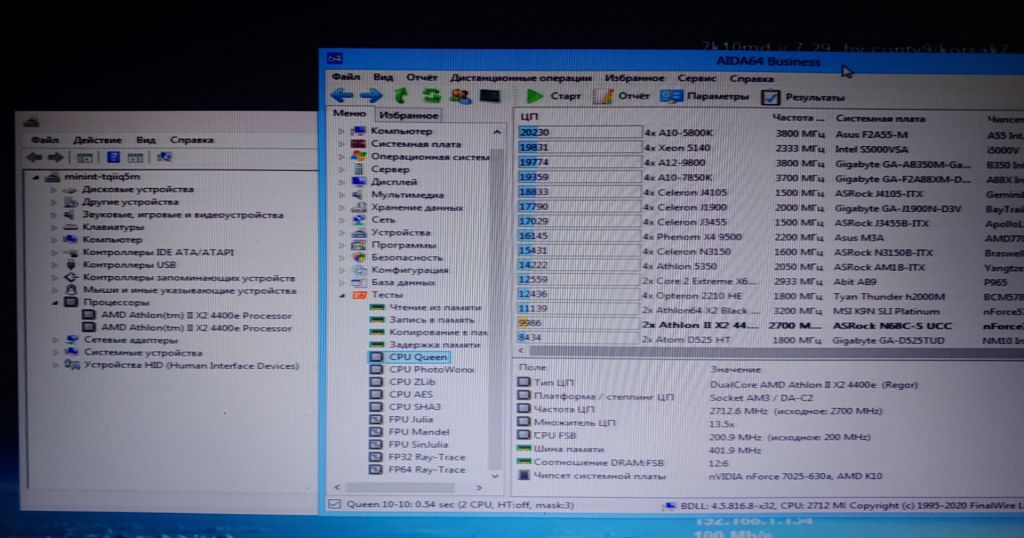Select the Задержка памяти test
This screenshot has width=1024, height=538.
point(434,345)
